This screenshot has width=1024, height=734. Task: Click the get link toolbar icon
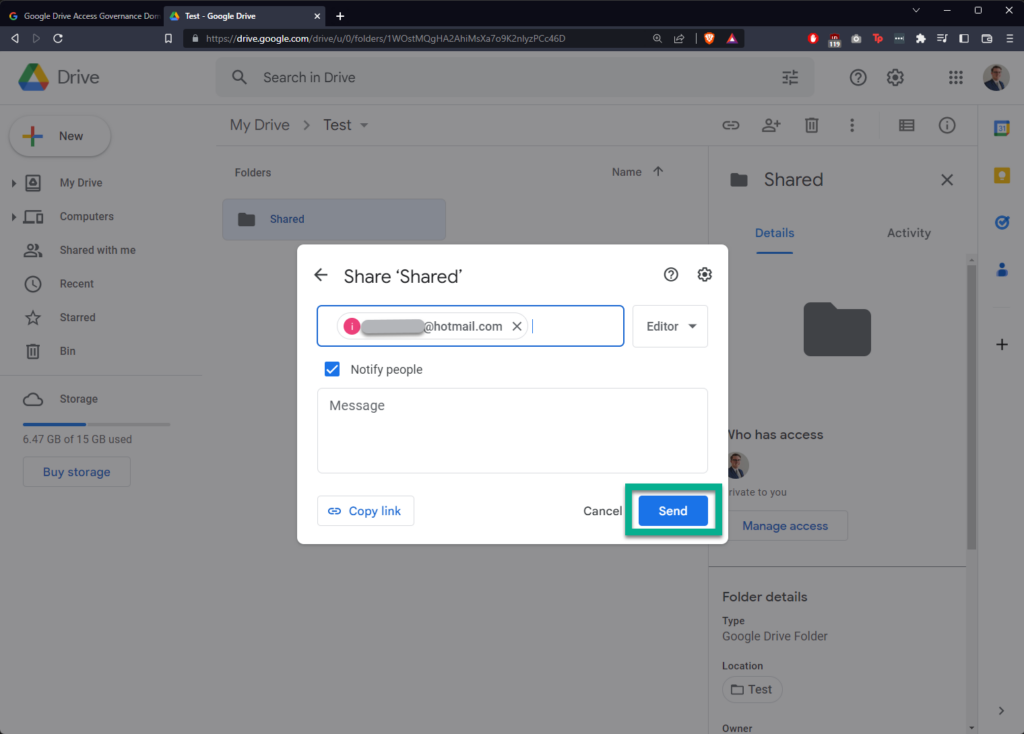[x=731, y=125]
